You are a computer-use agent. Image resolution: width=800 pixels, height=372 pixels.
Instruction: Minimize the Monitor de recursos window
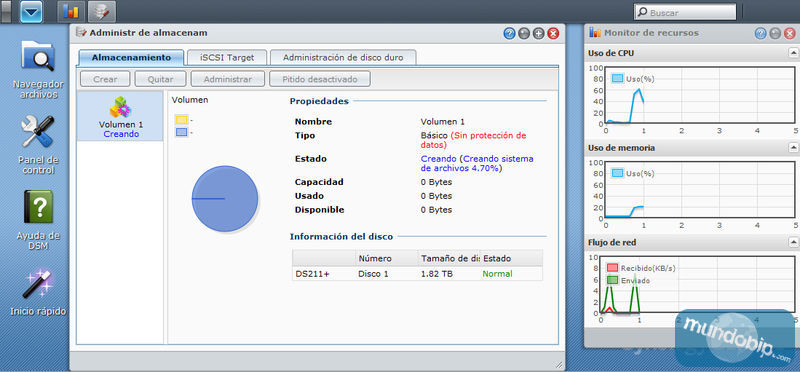(775, 34)
